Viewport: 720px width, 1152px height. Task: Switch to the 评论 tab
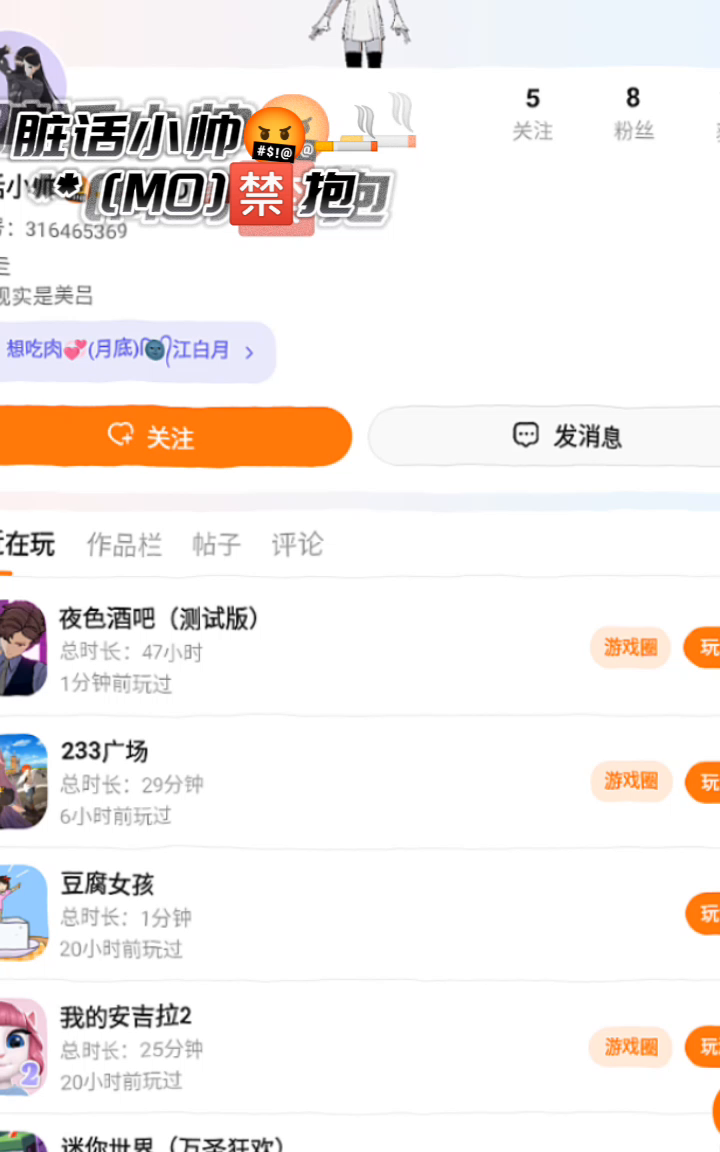point(297,544)
